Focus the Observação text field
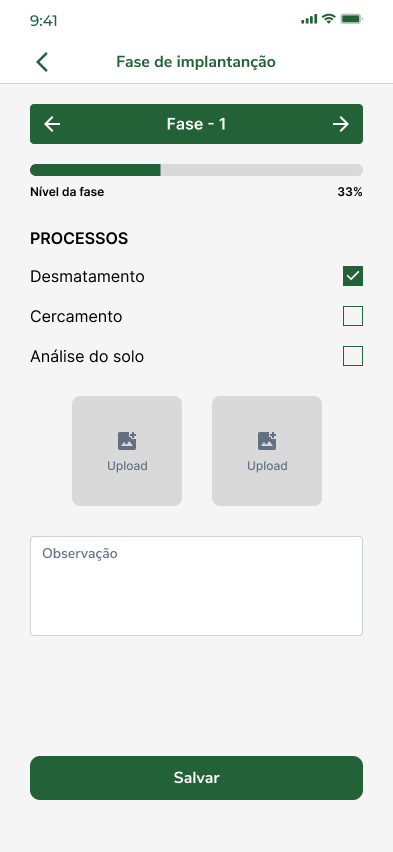Screen dimensions: 393x852 (196, 586)
